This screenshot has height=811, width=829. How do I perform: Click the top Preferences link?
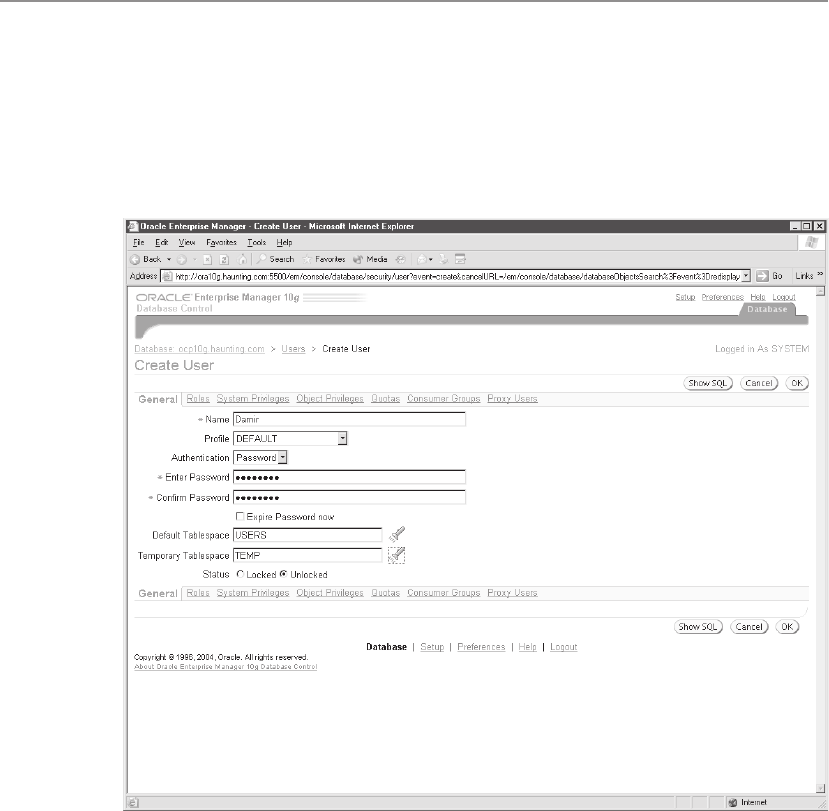point(723,297)
